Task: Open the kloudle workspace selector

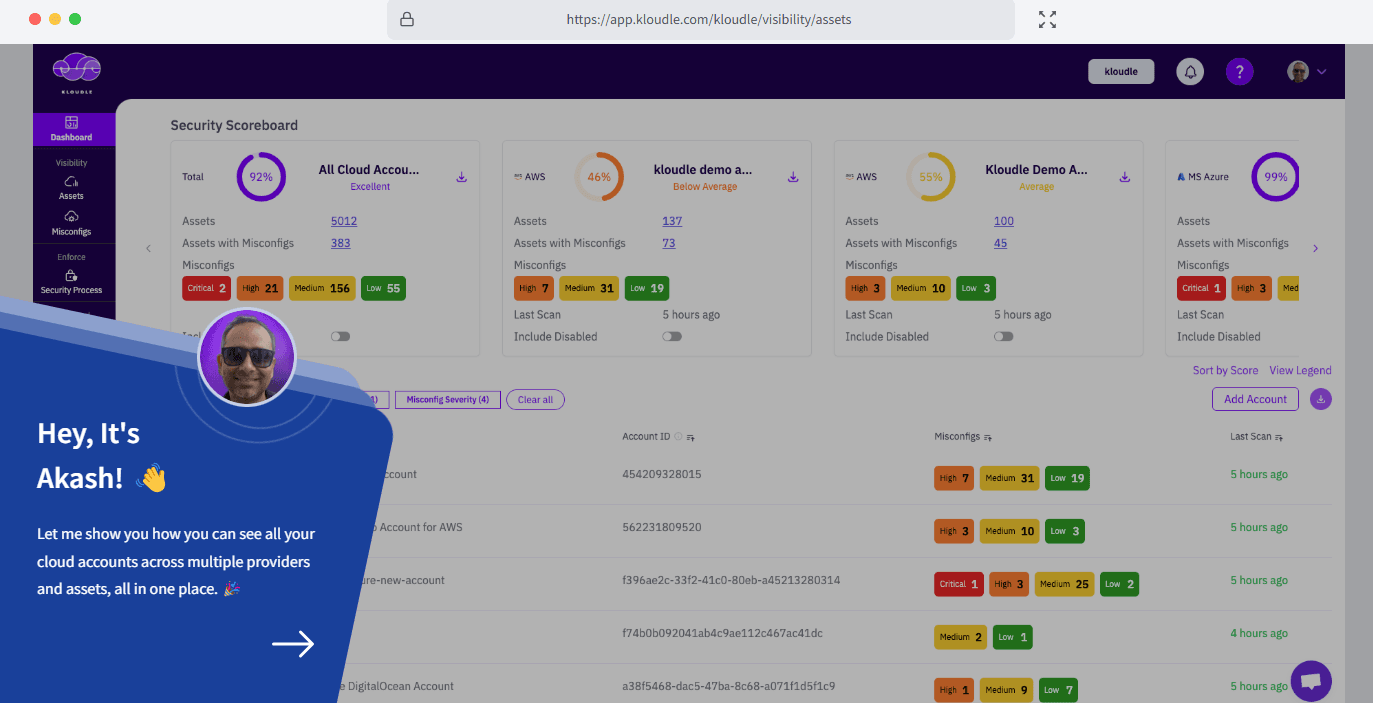Action: [x=1120, y=71]
